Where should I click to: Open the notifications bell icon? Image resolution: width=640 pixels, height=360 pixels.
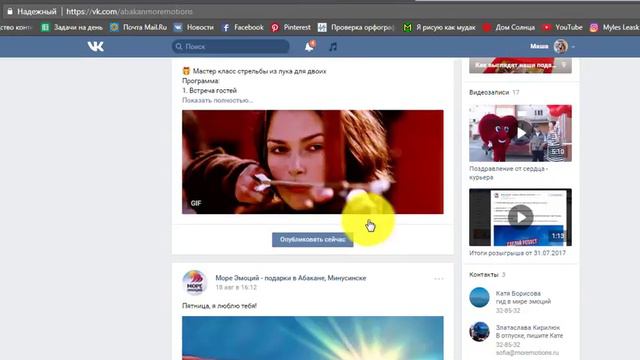[310, 47]
